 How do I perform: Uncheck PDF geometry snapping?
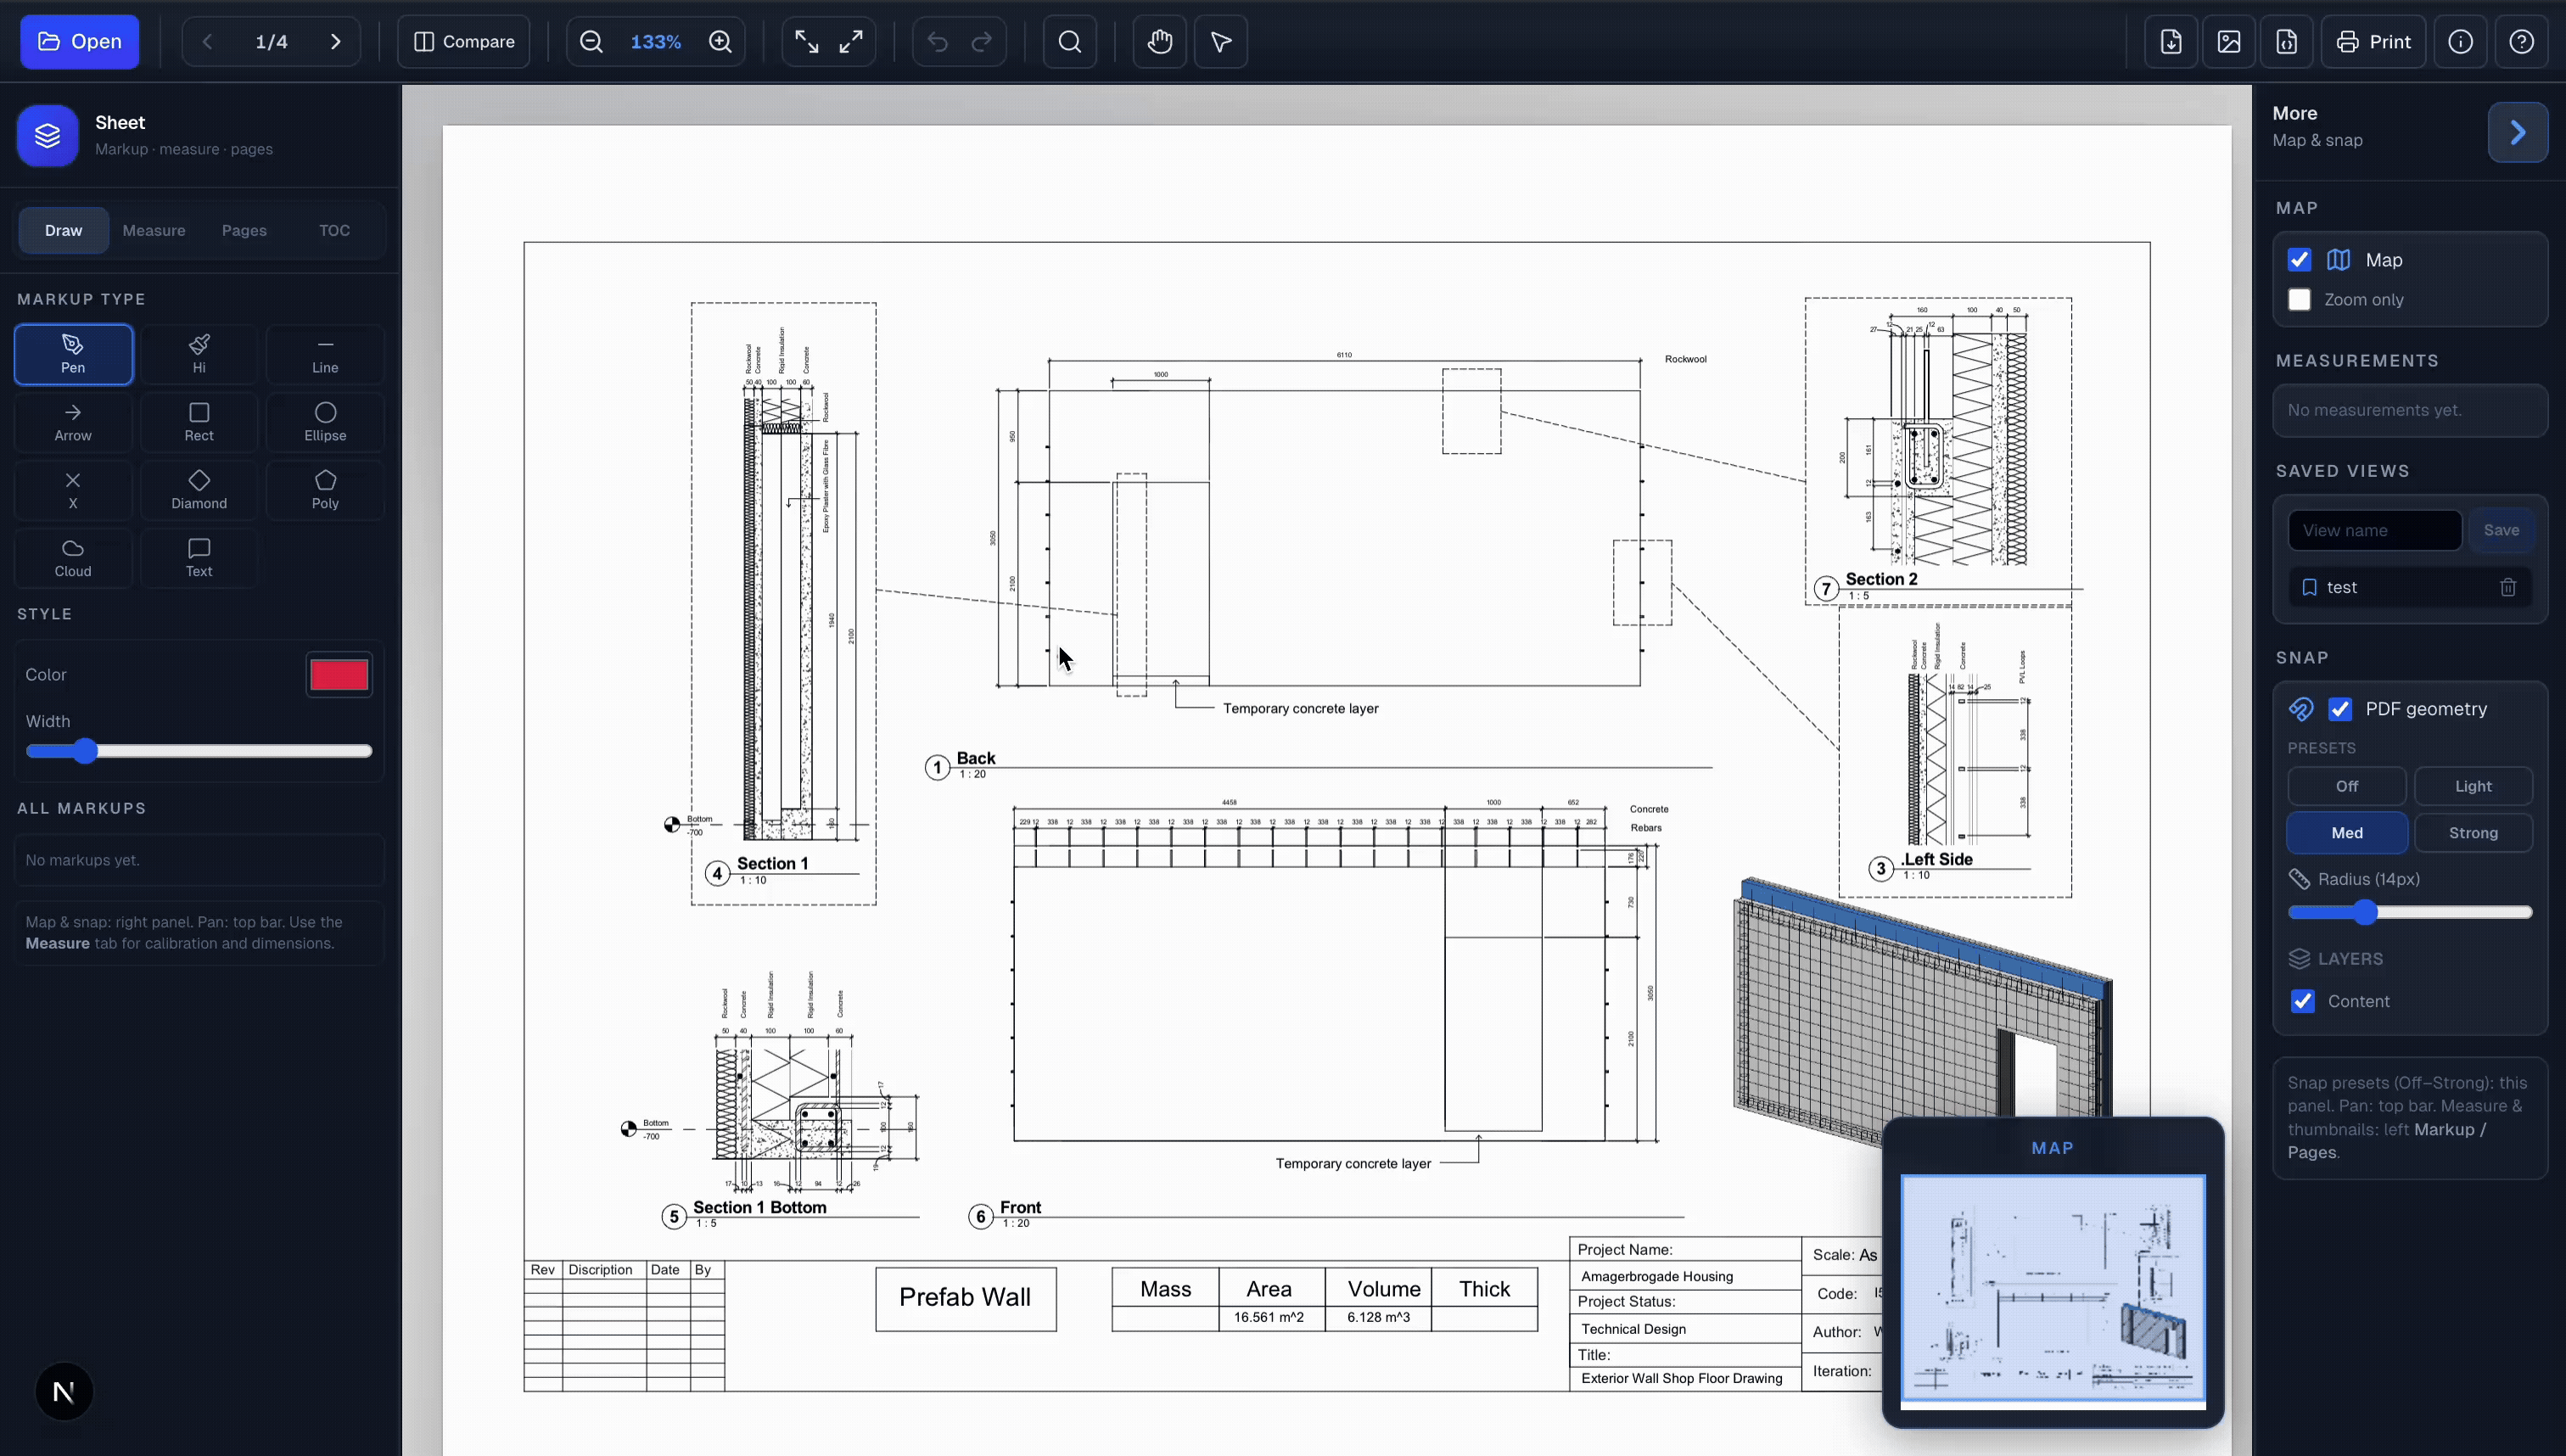point(2341,708)
